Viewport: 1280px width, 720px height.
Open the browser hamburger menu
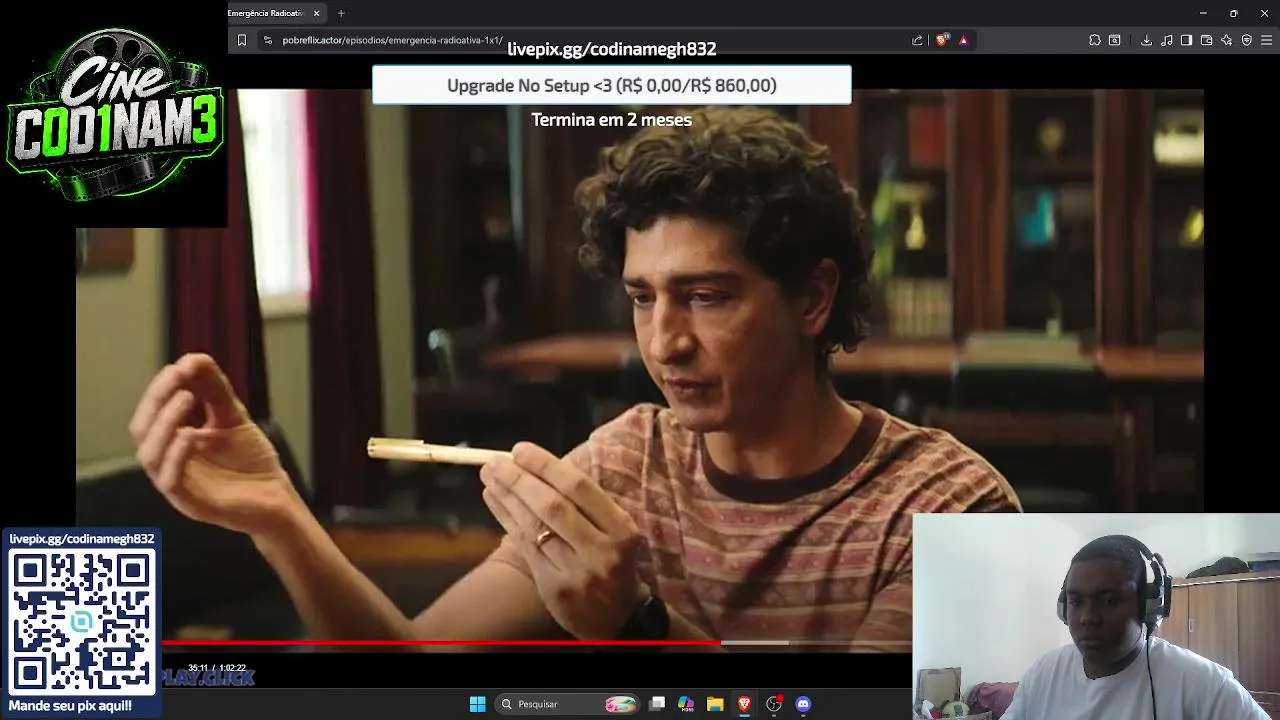pos(1267,40)
